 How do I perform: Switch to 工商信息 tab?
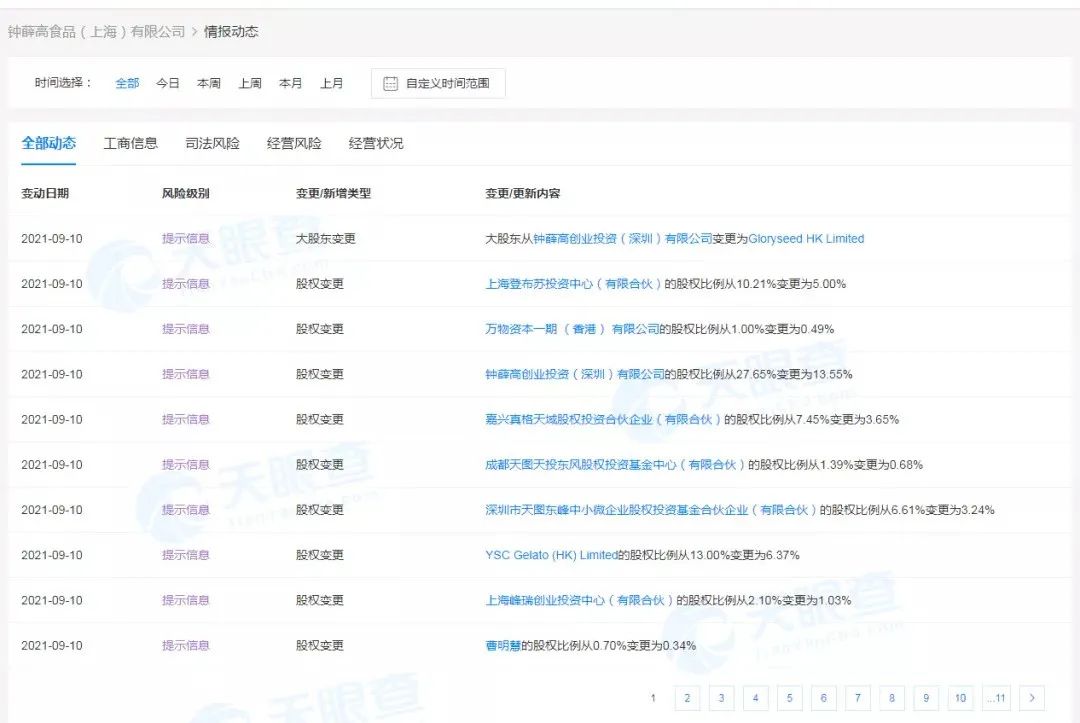(x=131, y=143)
